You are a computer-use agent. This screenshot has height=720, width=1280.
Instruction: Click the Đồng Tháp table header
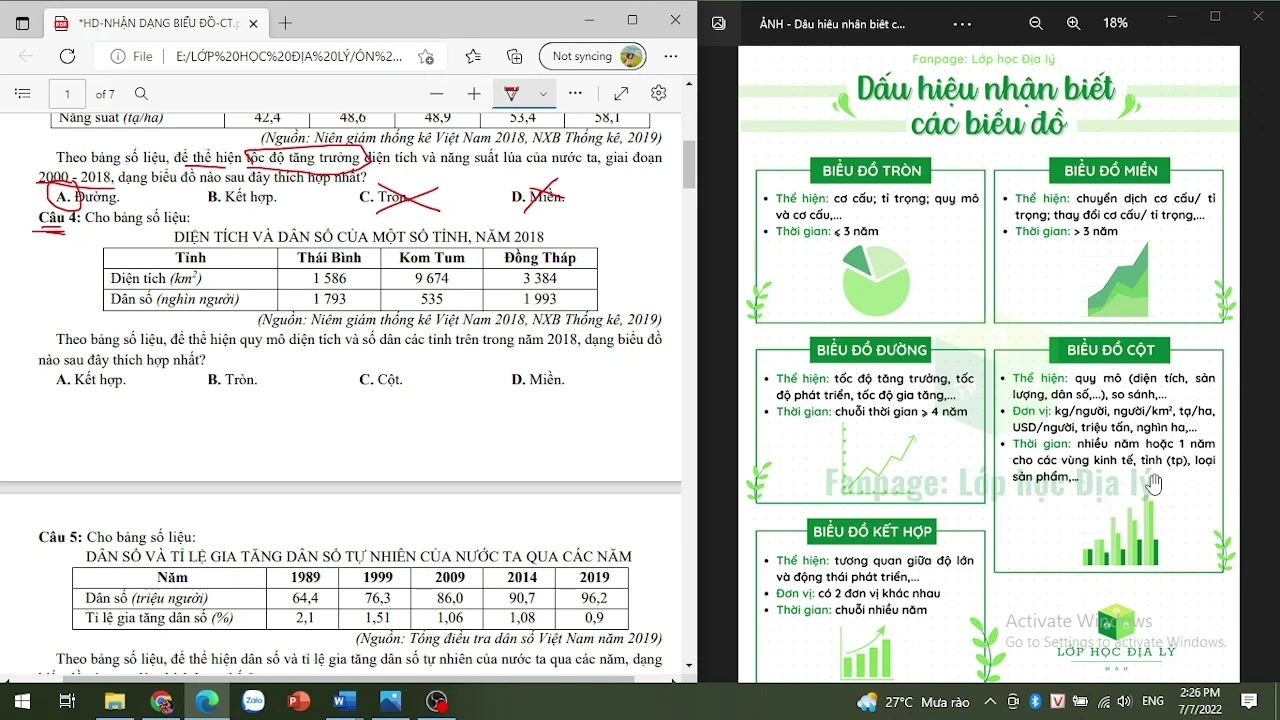coord(540,258)
